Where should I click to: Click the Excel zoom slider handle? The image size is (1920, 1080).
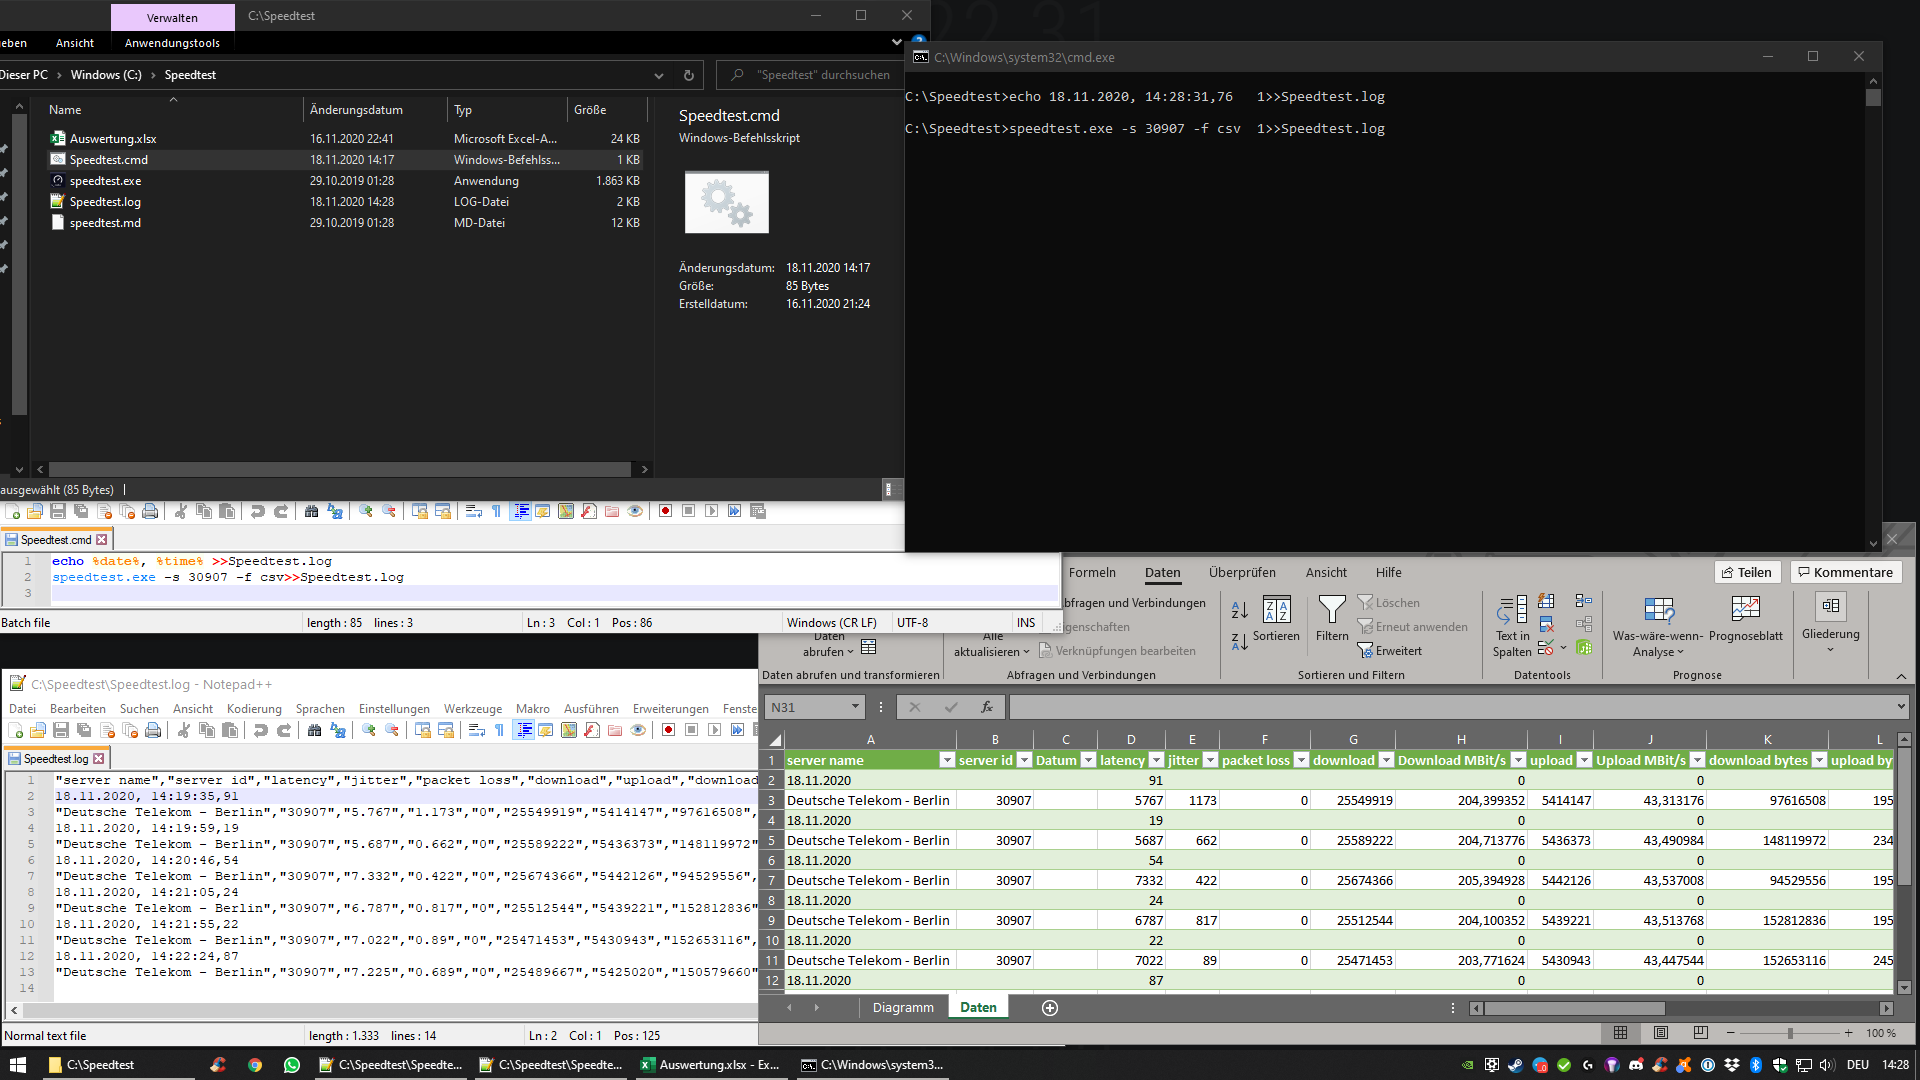pyautogui.click(x=1789, y=1033)
